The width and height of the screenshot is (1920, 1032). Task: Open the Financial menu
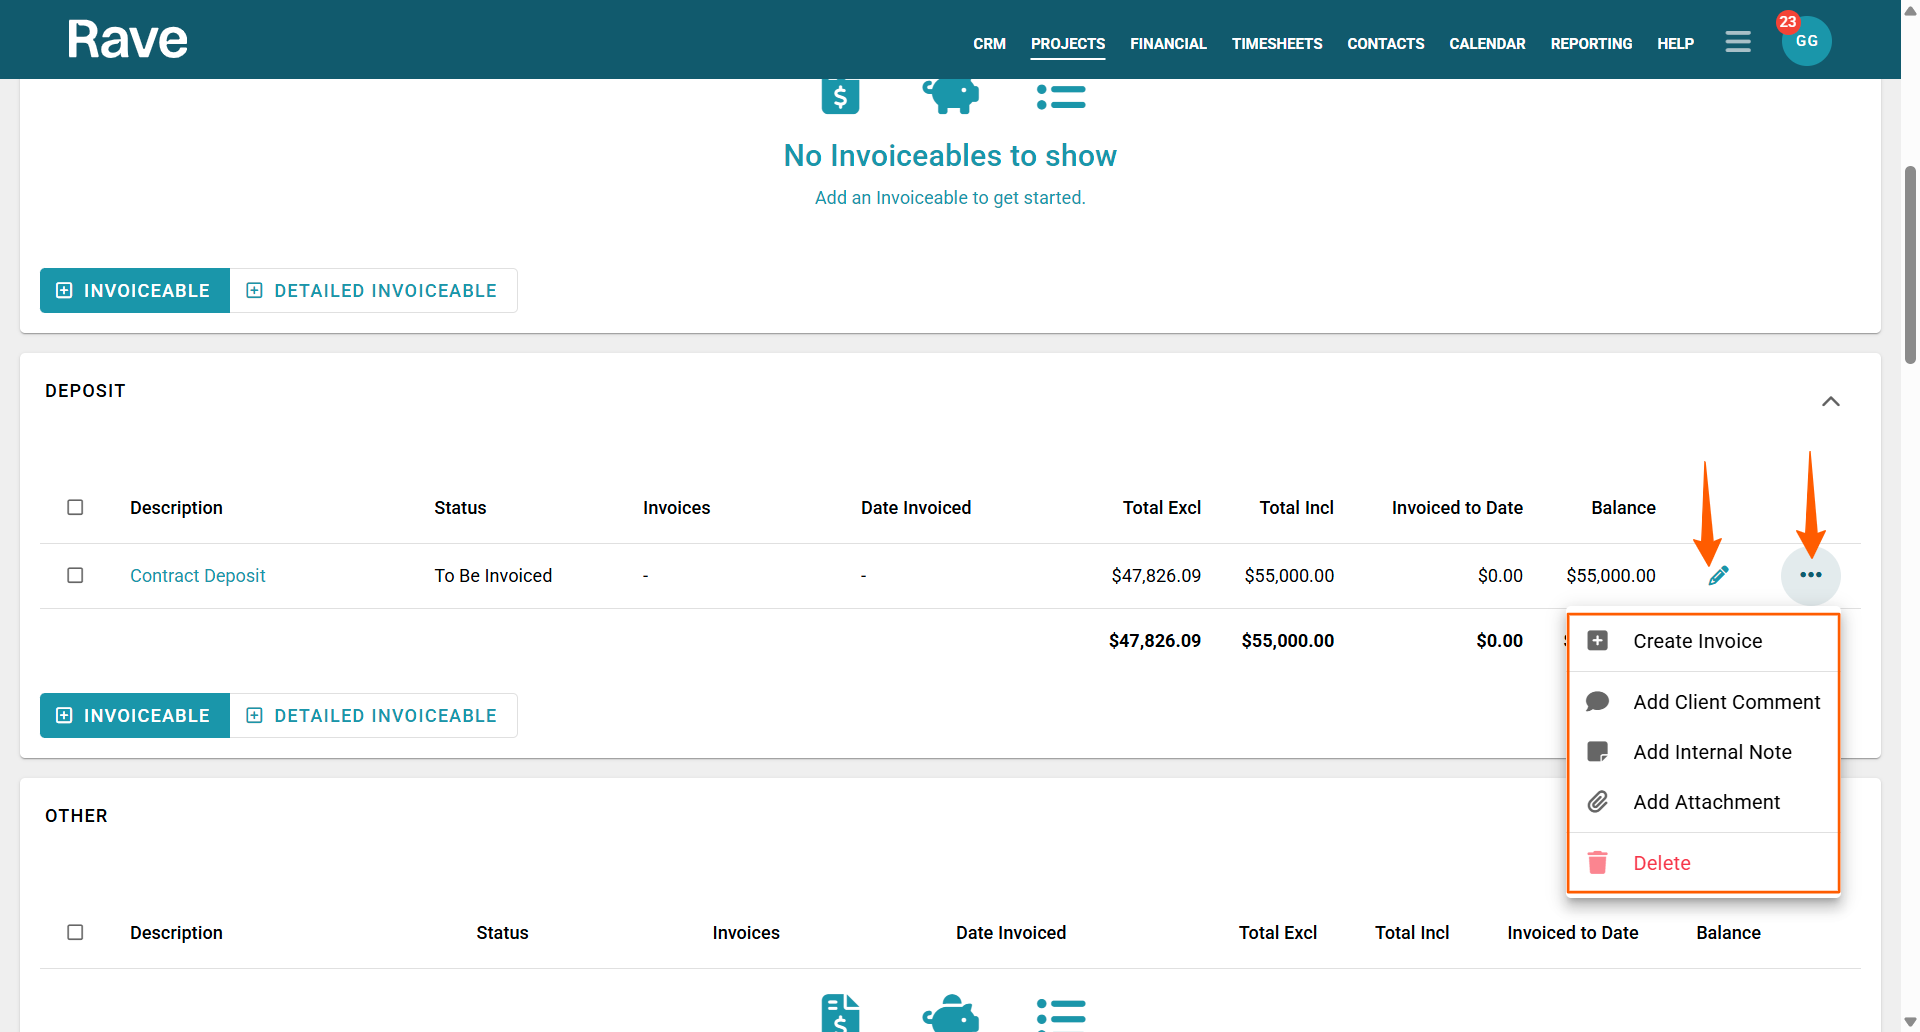point(1168,44)
